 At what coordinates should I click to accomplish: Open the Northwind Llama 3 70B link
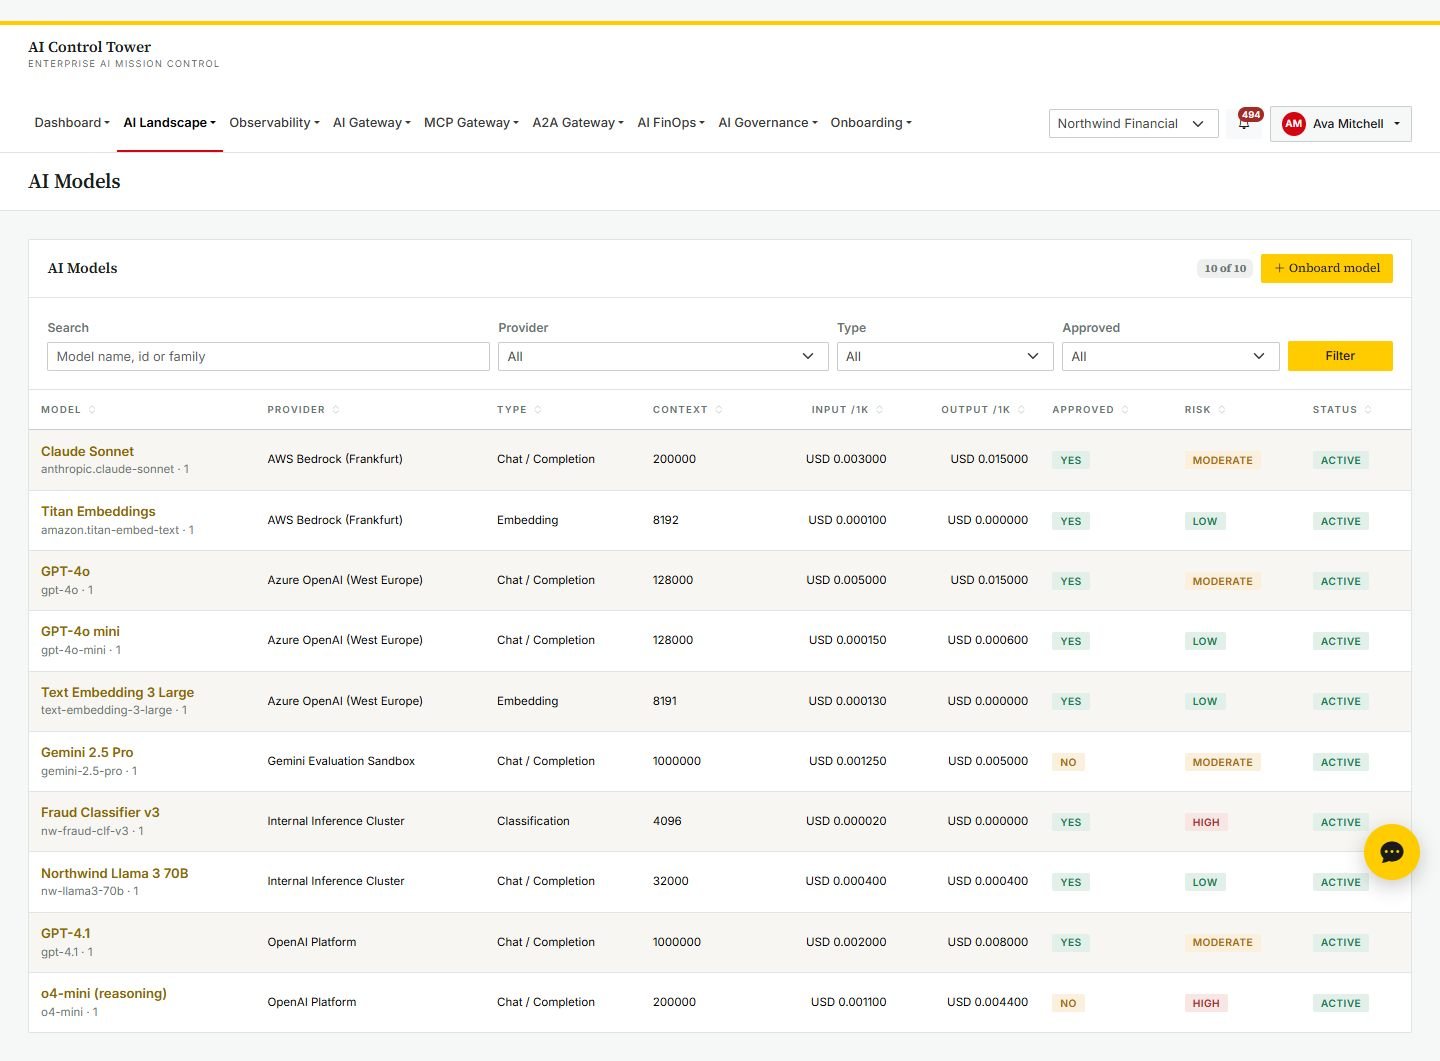(115, 874)
